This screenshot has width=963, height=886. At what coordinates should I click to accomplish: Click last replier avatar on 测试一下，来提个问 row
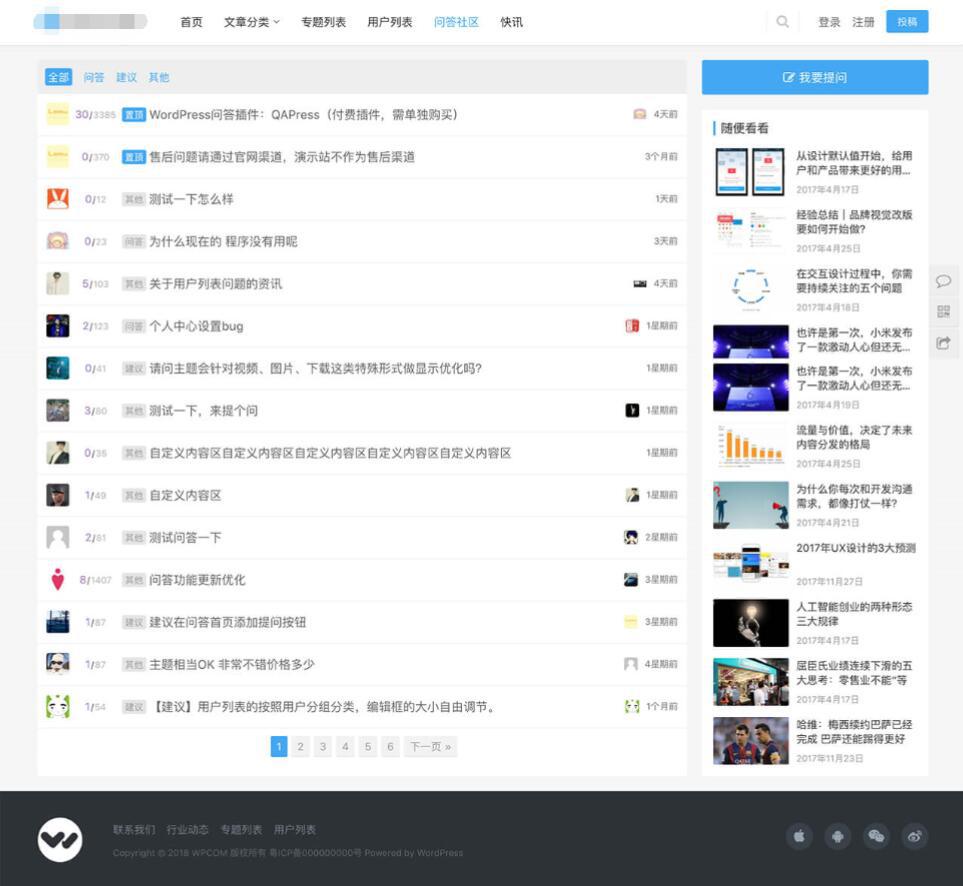(x=632, y=410)
